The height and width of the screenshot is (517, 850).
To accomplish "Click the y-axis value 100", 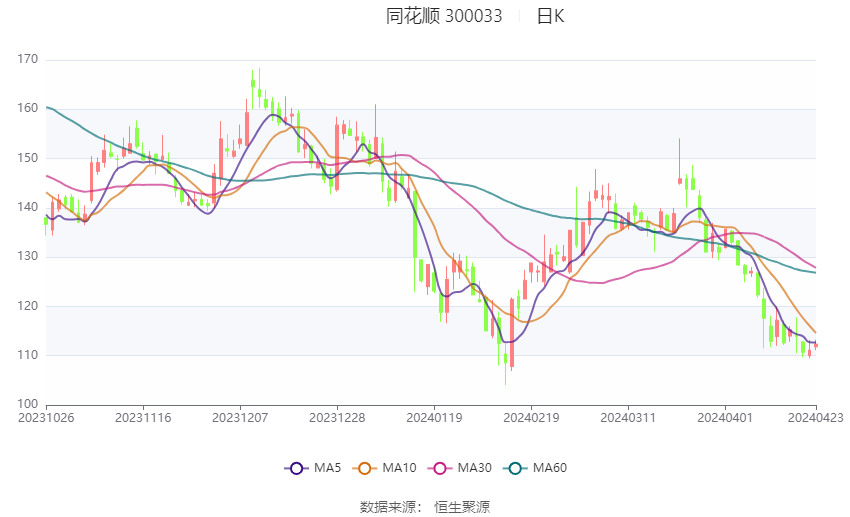I will [28, 404].
